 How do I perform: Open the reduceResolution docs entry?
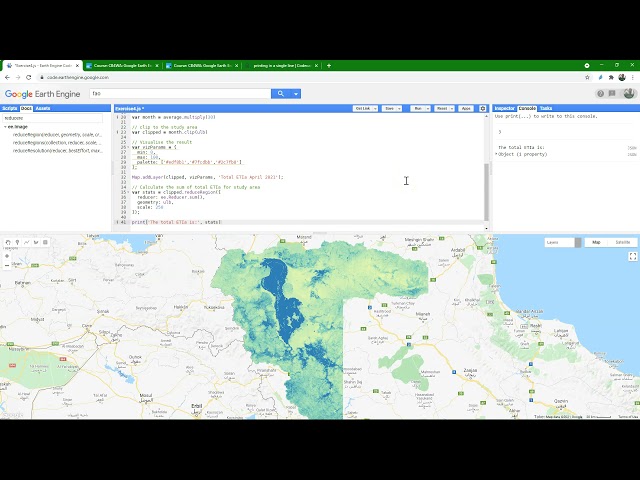[x=57, y=151]
